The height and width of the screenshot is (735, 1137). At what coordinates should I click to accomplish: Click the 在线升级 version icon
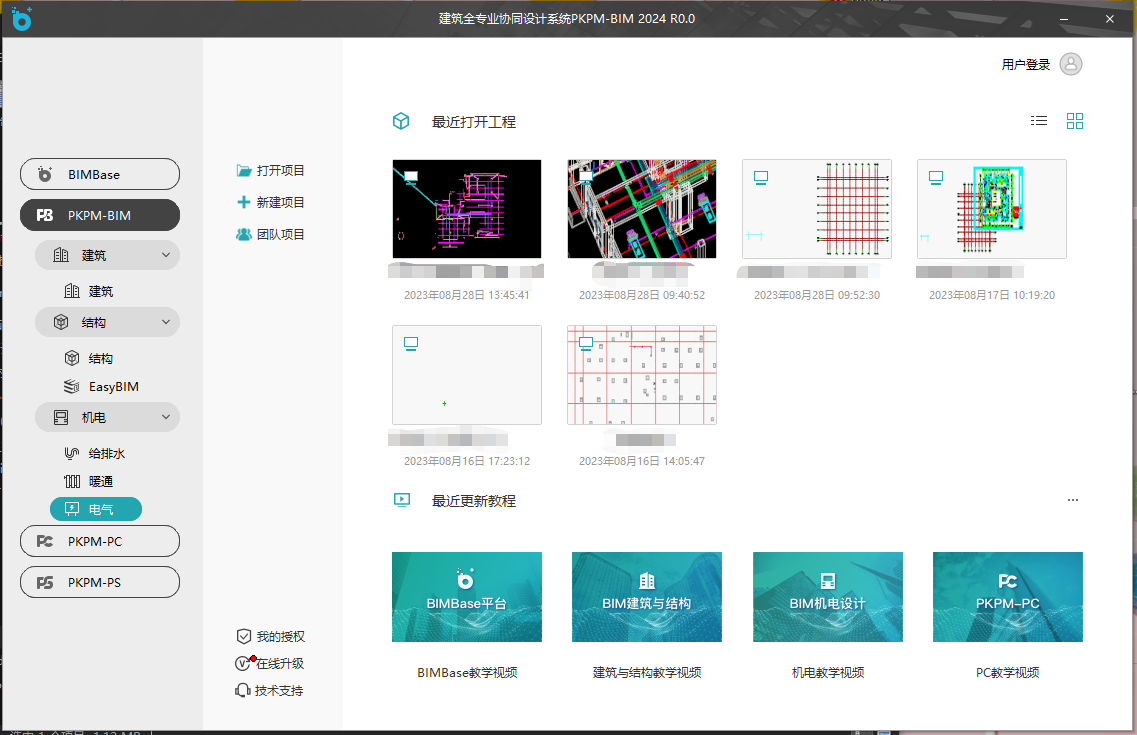[x=244, y=663]
